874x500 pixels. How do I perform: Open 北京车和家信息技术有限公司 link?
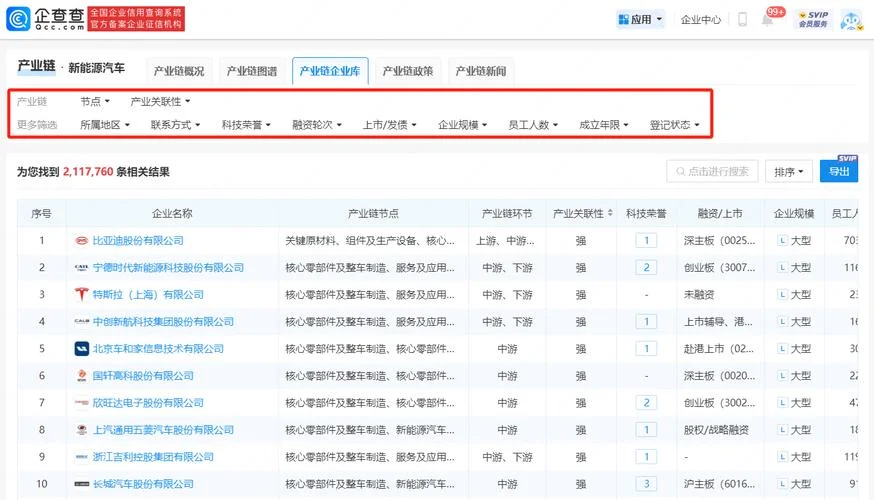pos(158,349)
